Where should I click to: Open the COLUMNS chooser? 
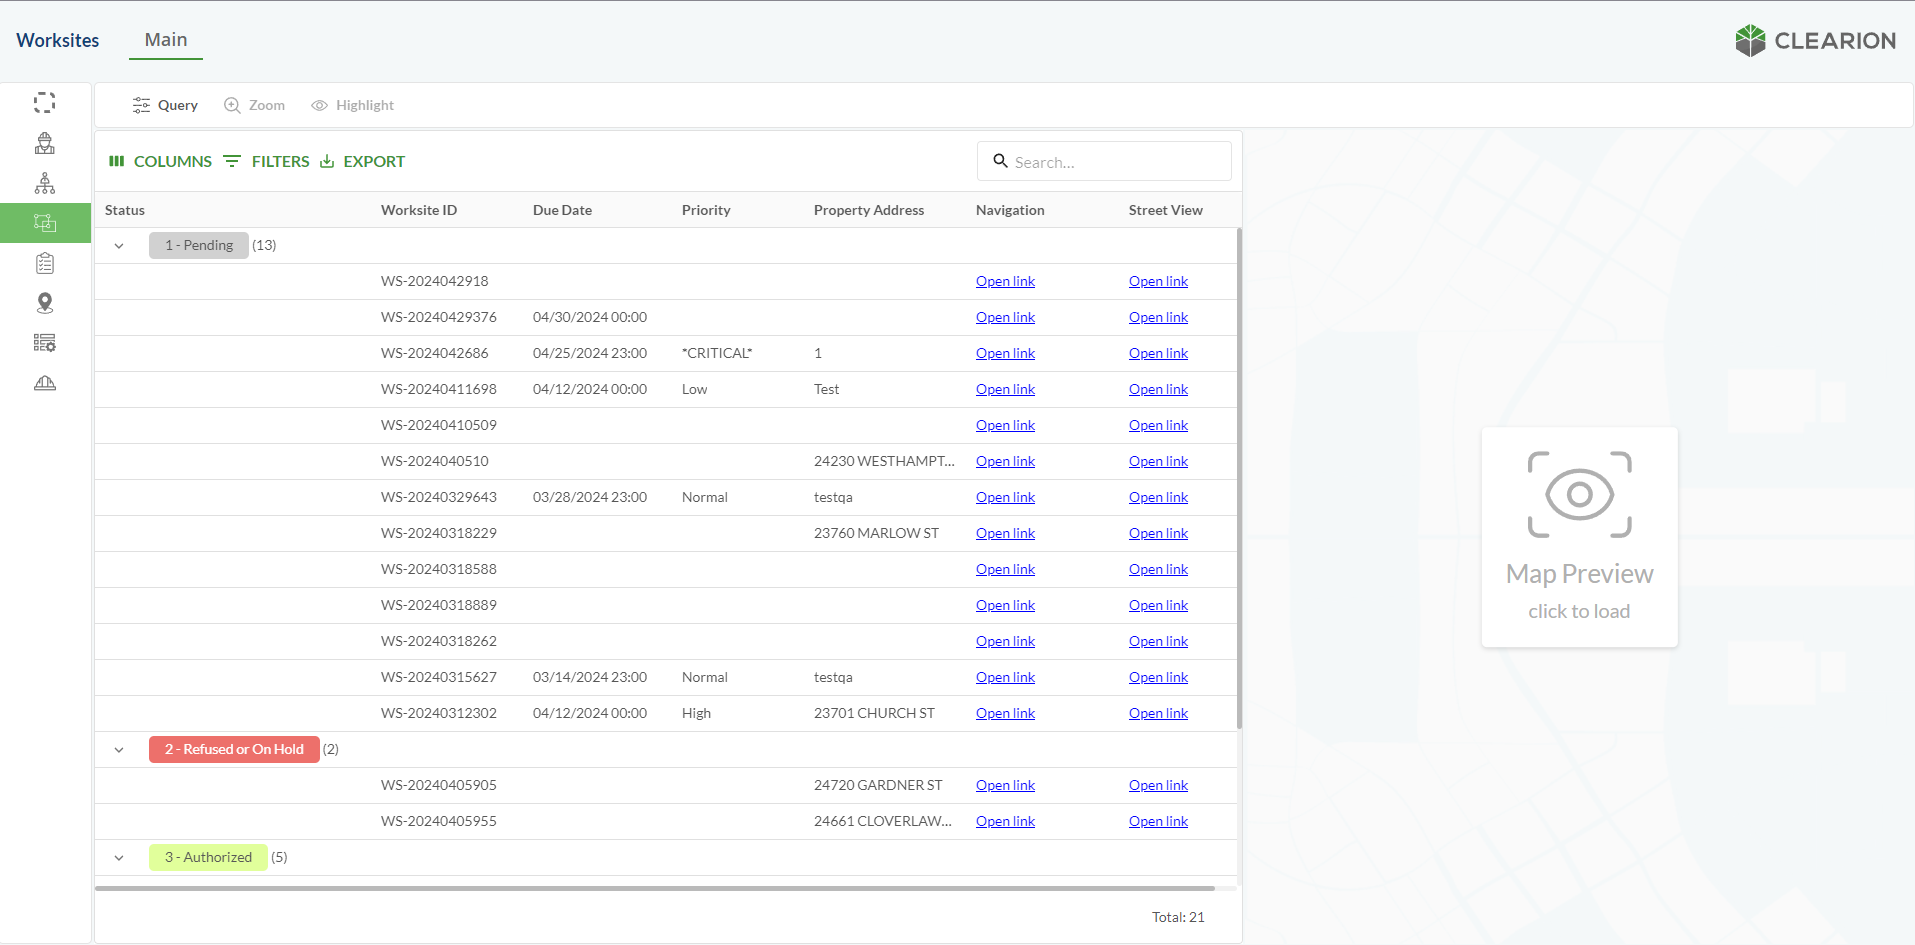pyautogui.click(x=160, y=161)
